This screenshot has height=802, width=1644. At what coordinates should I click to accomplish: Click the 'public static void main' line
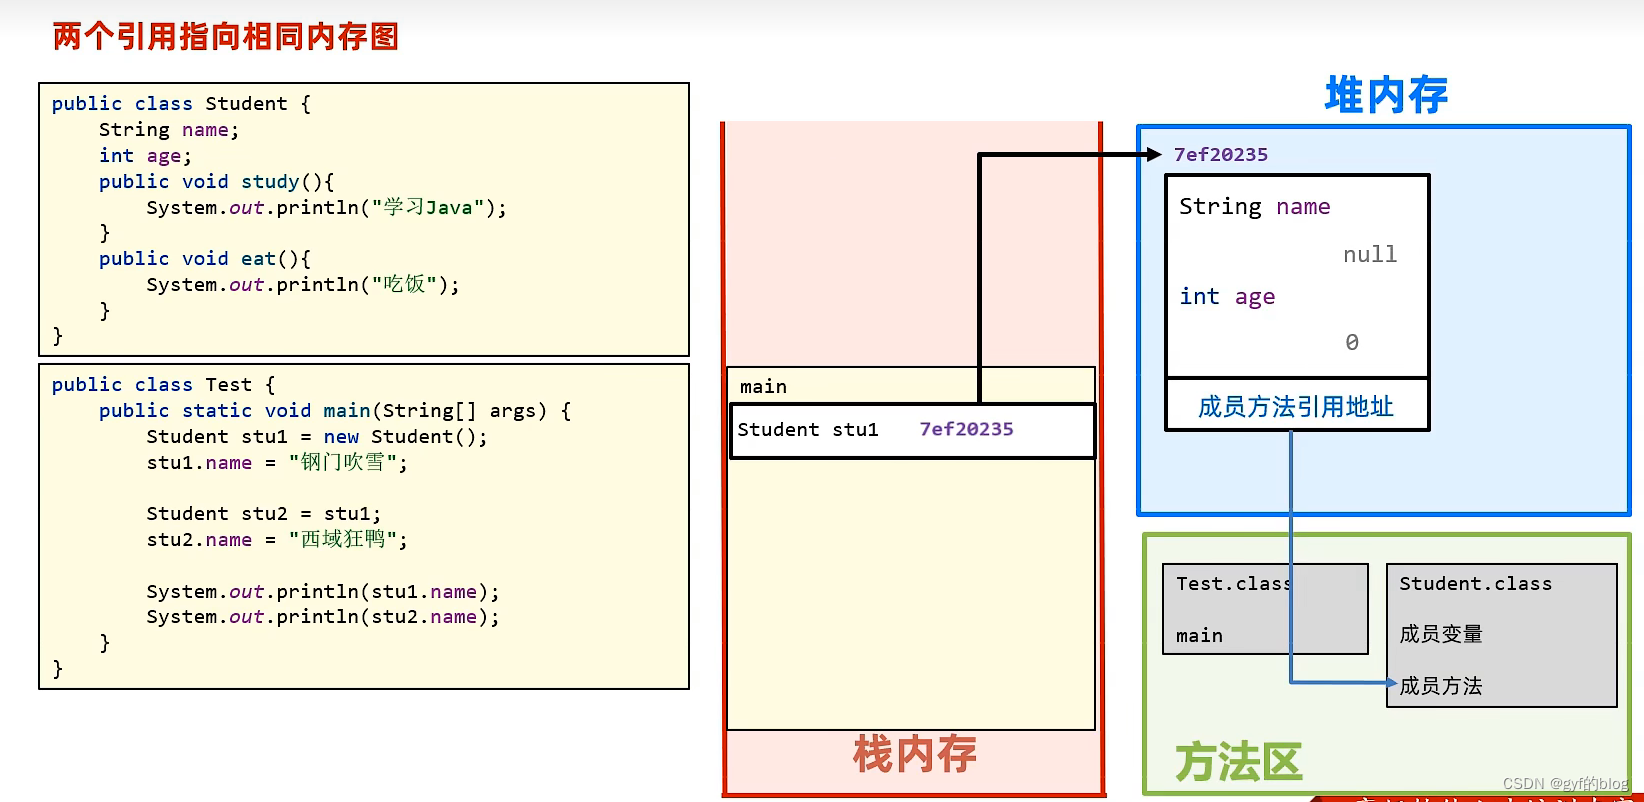click(x=335, y=411)
